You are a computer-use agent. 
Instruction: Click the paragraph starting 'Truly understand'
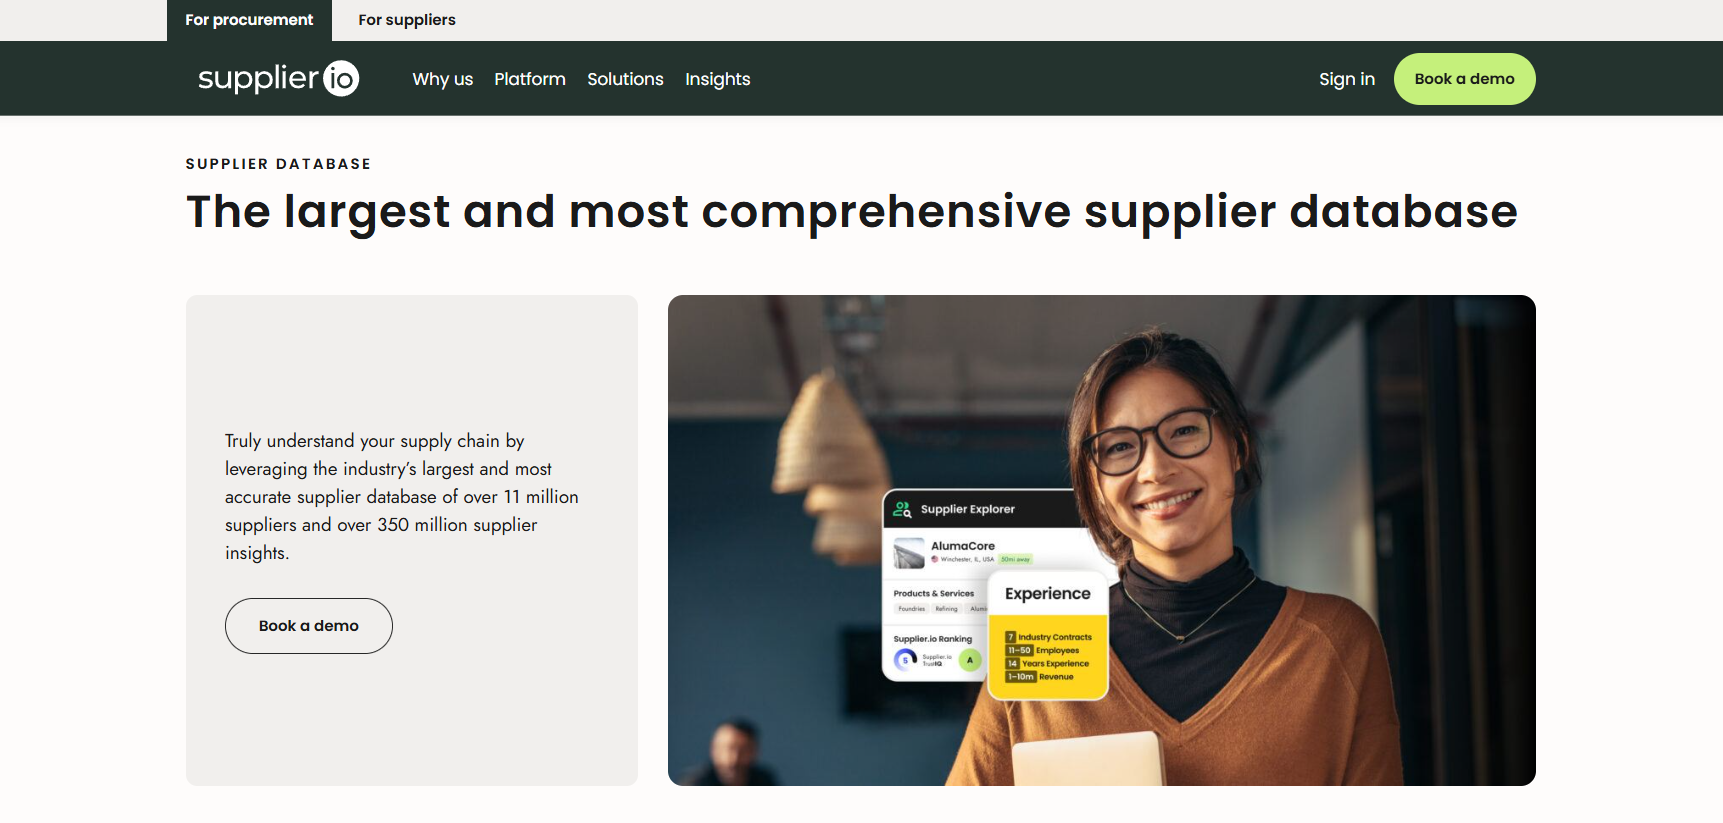click(402, 497)
